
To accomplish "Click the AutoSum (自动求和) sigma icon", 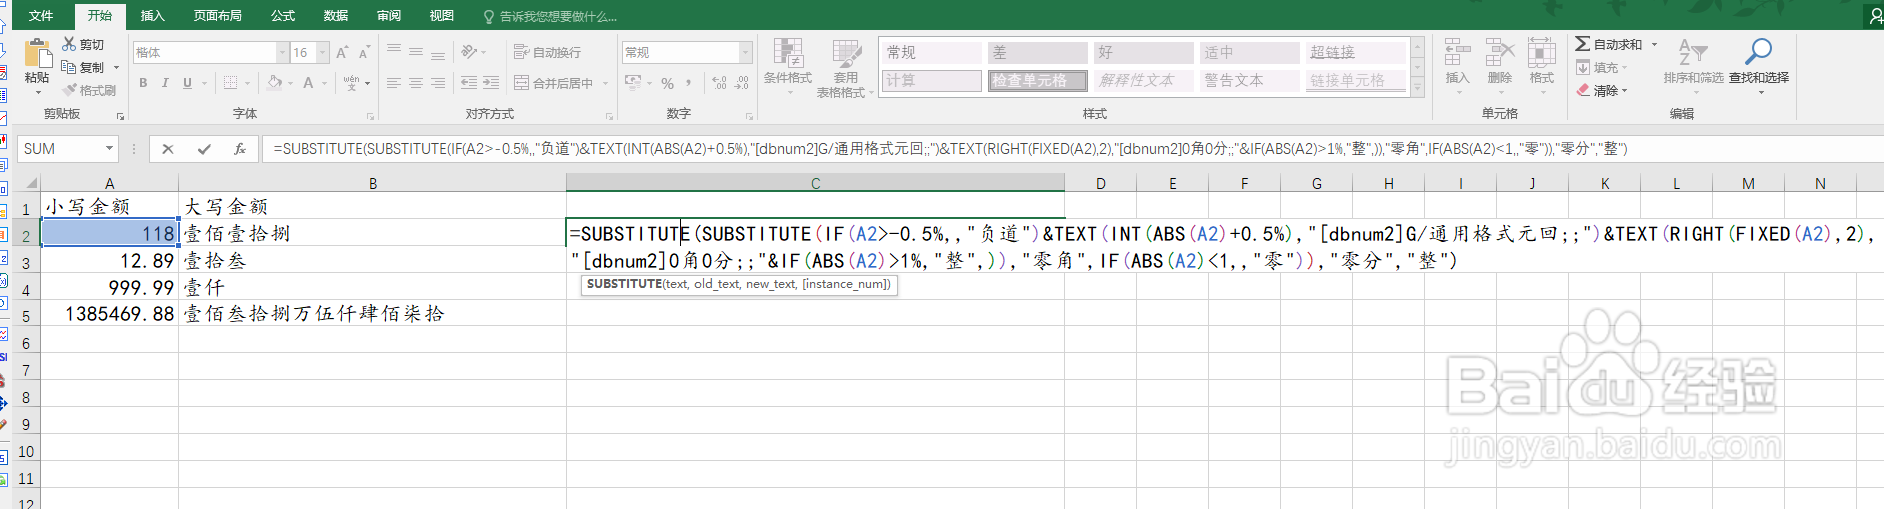I will pyautogui.click(x=1583, y=44).
